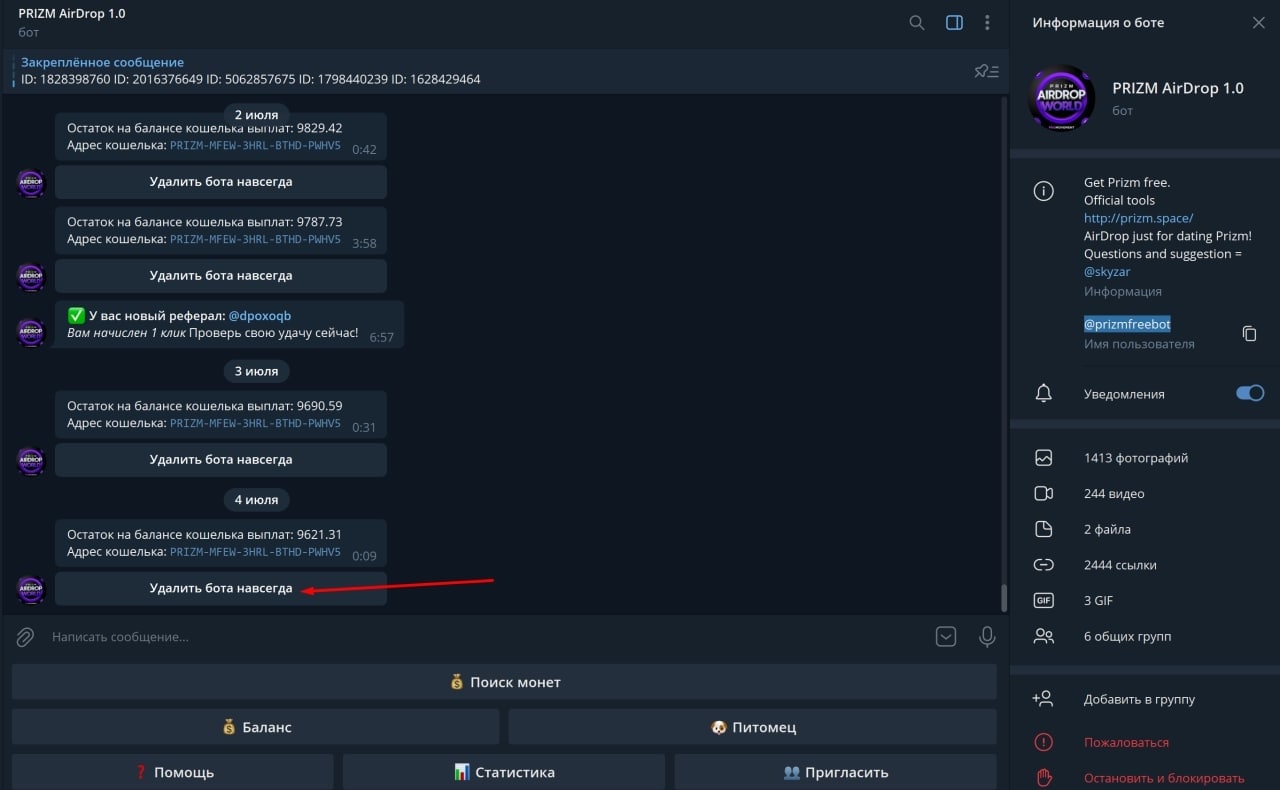Click the Баланс keyboard button

[255, 727]
